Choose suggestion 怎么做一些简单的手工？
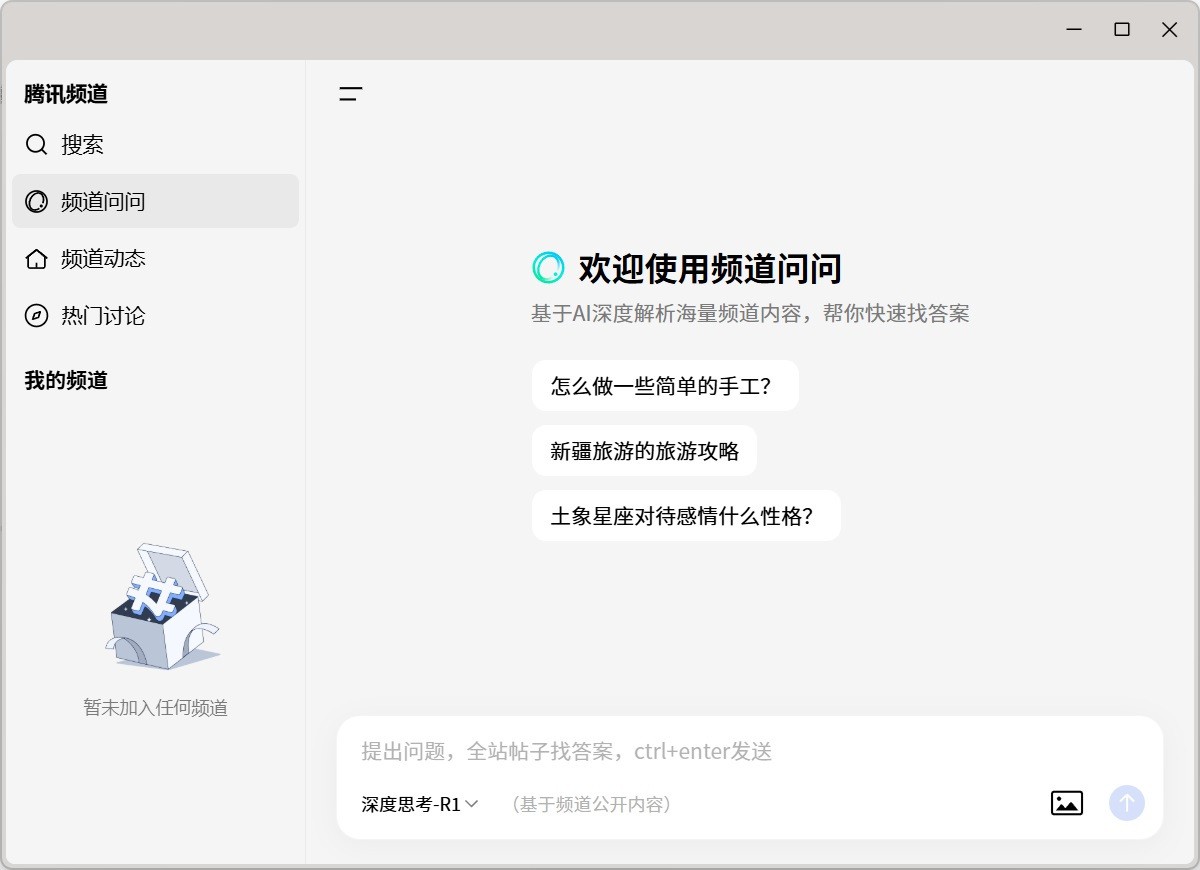Viewport: 1200px width, 870px height. click(664, 386)
